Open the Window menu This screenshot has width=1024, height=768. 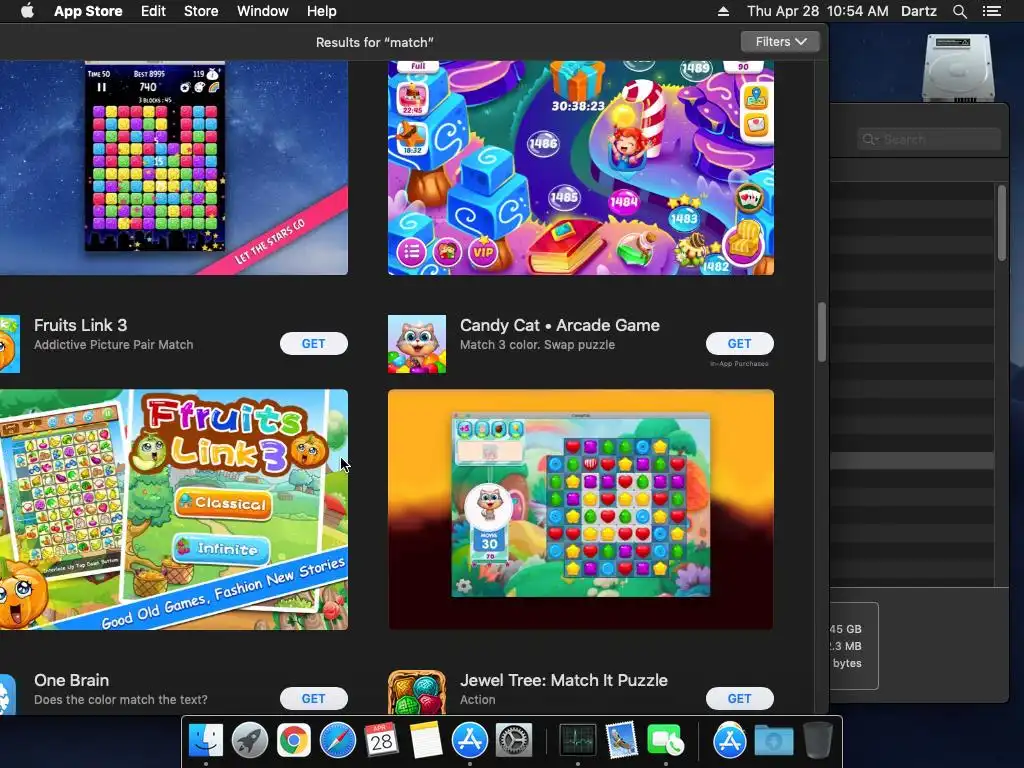coord(263,11)
